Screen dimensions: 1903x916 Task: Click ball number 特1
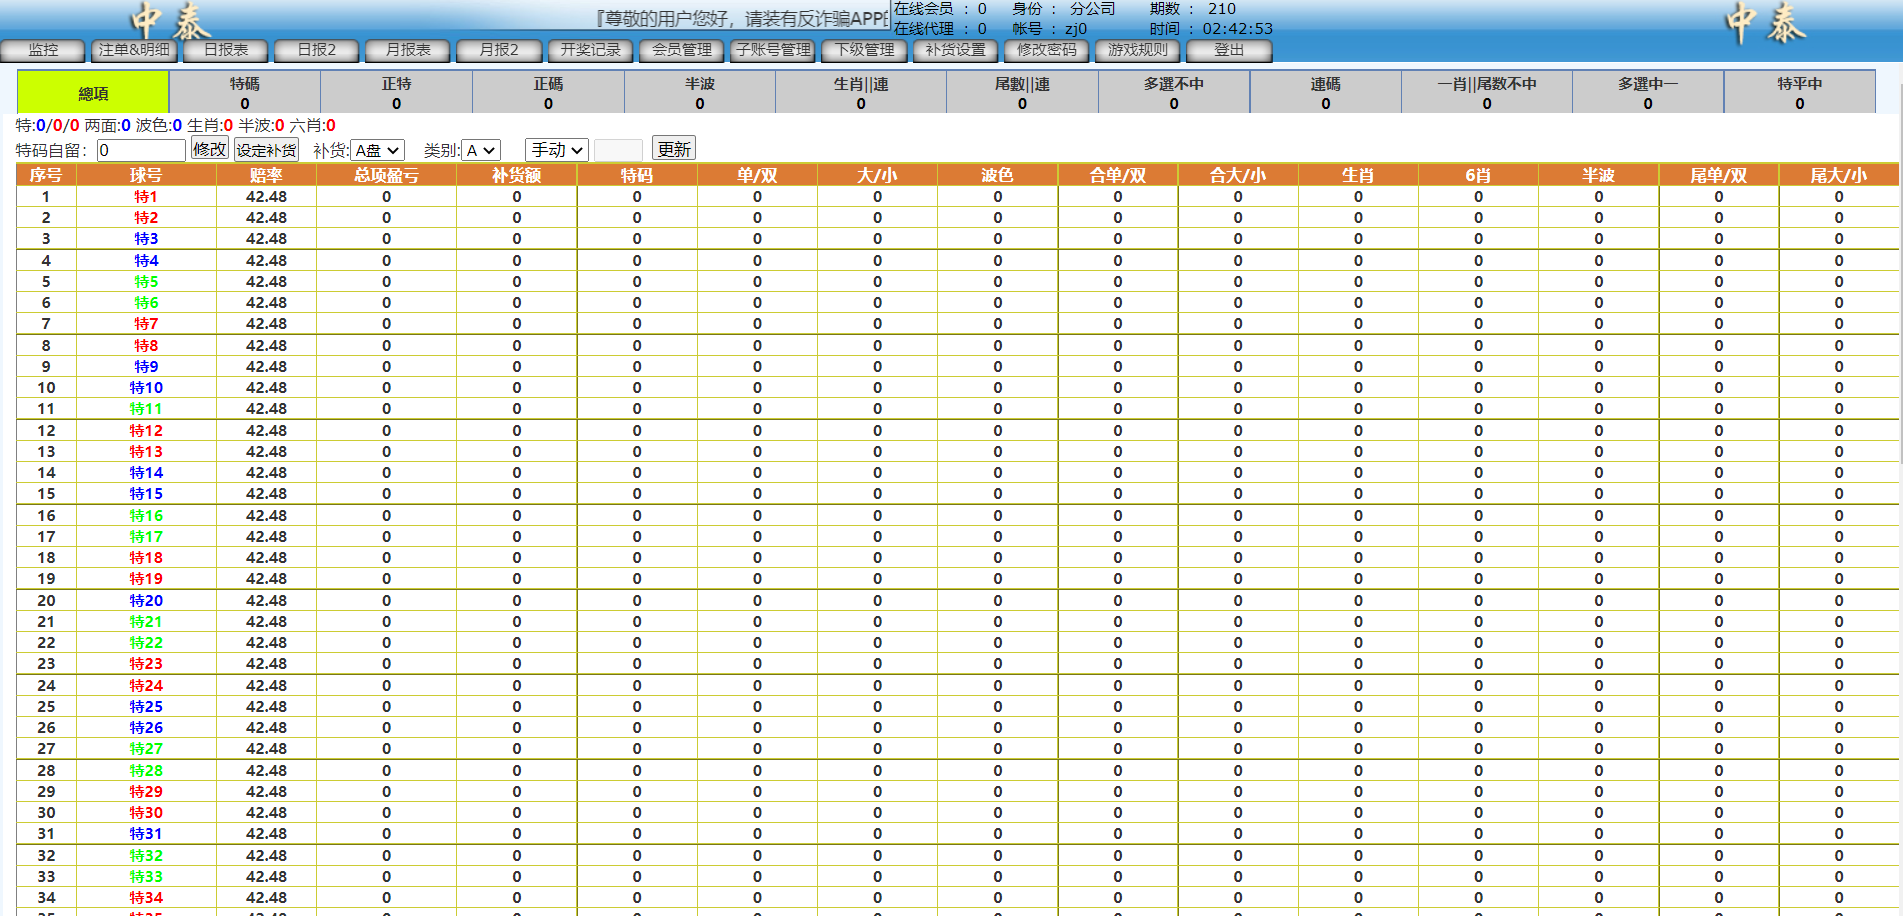(146, 197)
